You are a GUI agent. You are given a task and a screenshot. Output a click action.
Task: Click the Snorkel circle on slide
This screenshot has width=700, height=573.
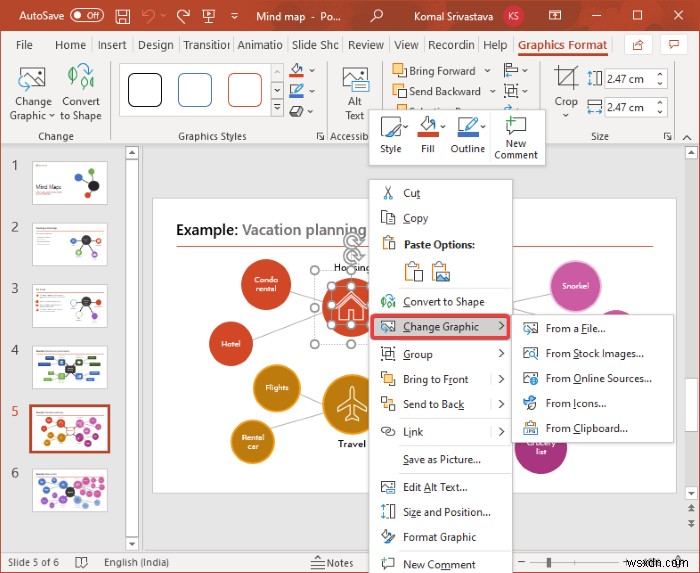(575, 286)
